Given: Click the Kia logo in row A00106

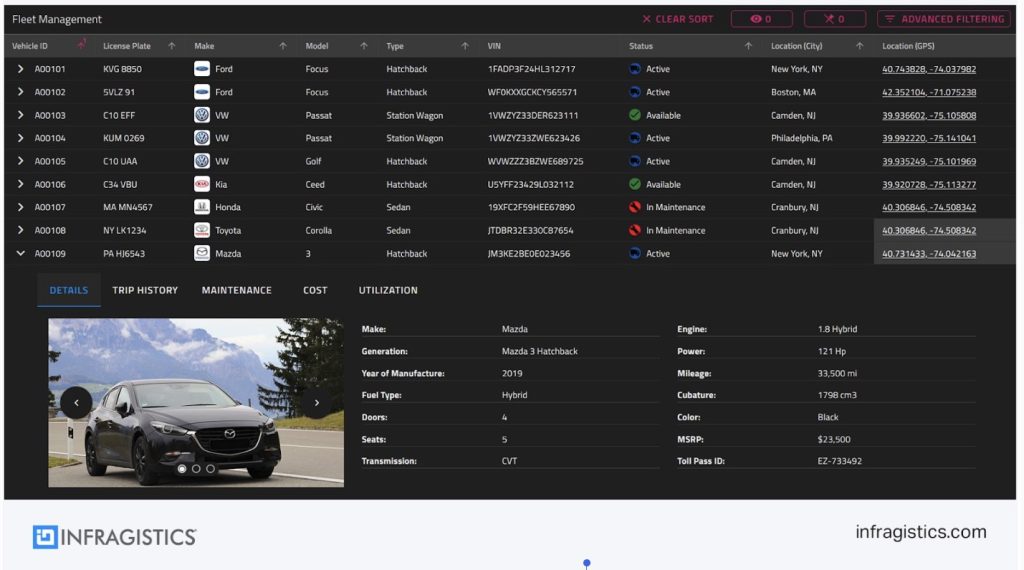Looking at the screenshot, I should pyautogui.click(x=202, y=184).
